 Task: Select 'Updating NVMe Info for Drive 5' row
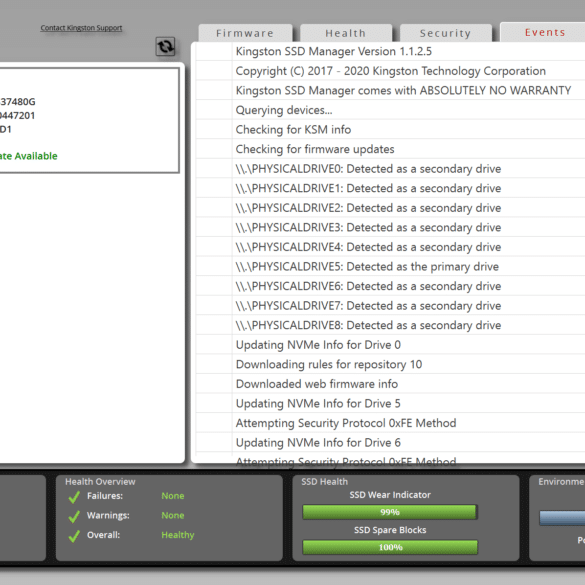390,404
